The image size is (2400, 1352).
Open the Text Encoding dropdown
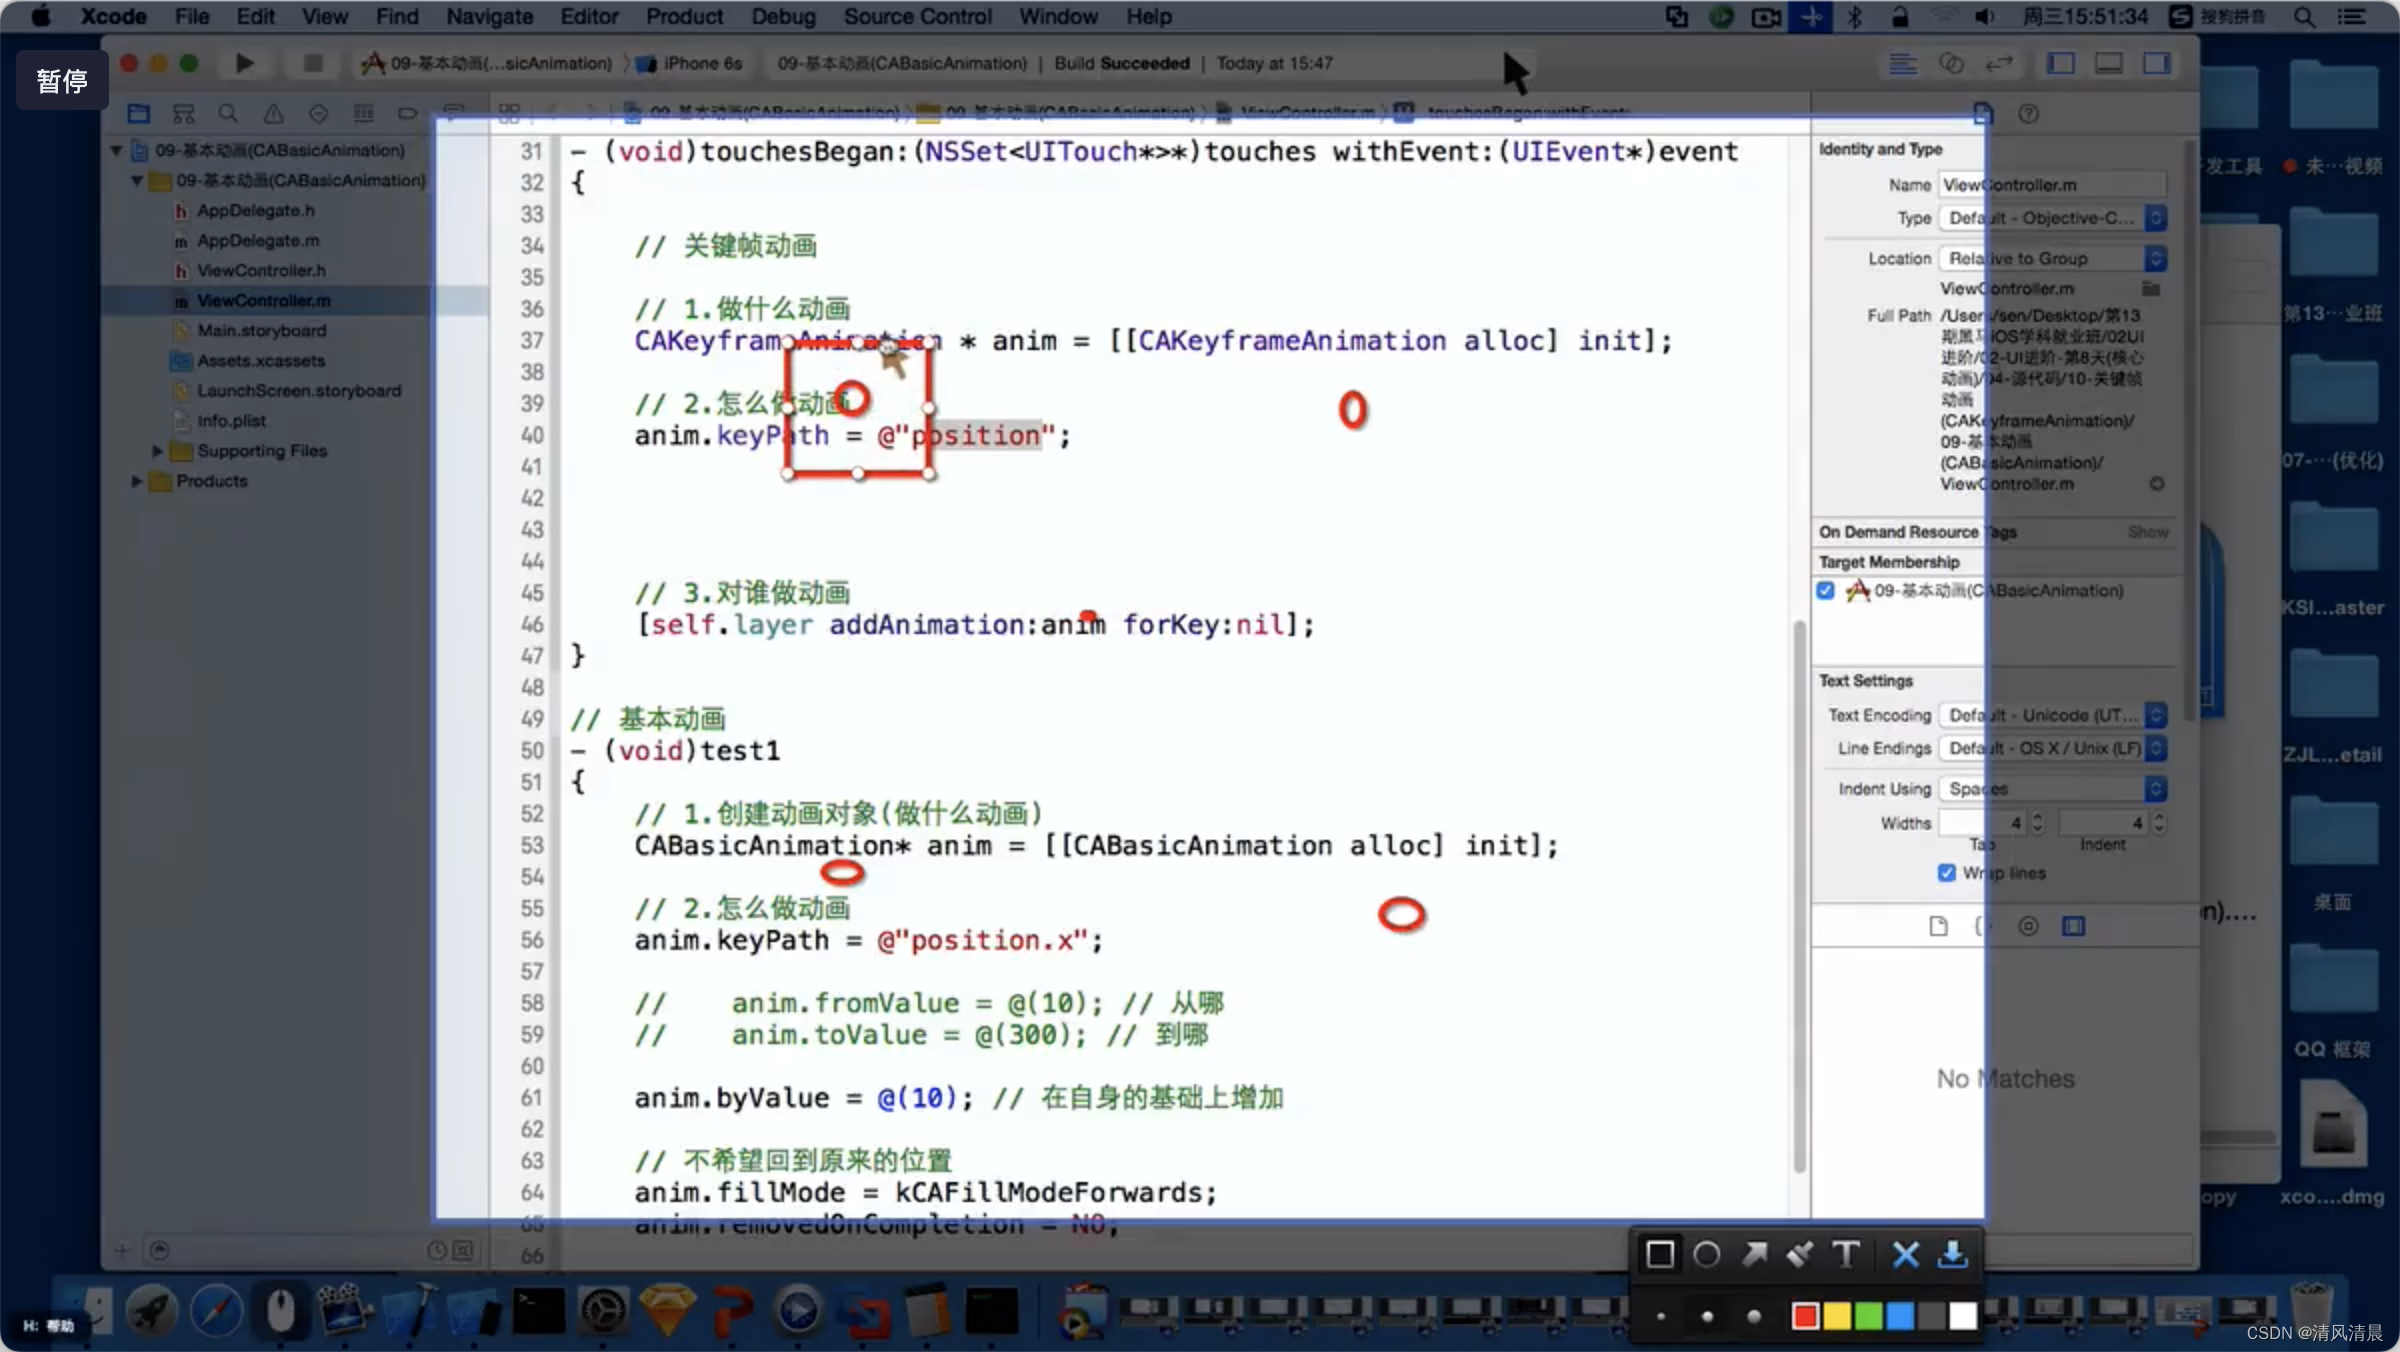pos(2053,715)
